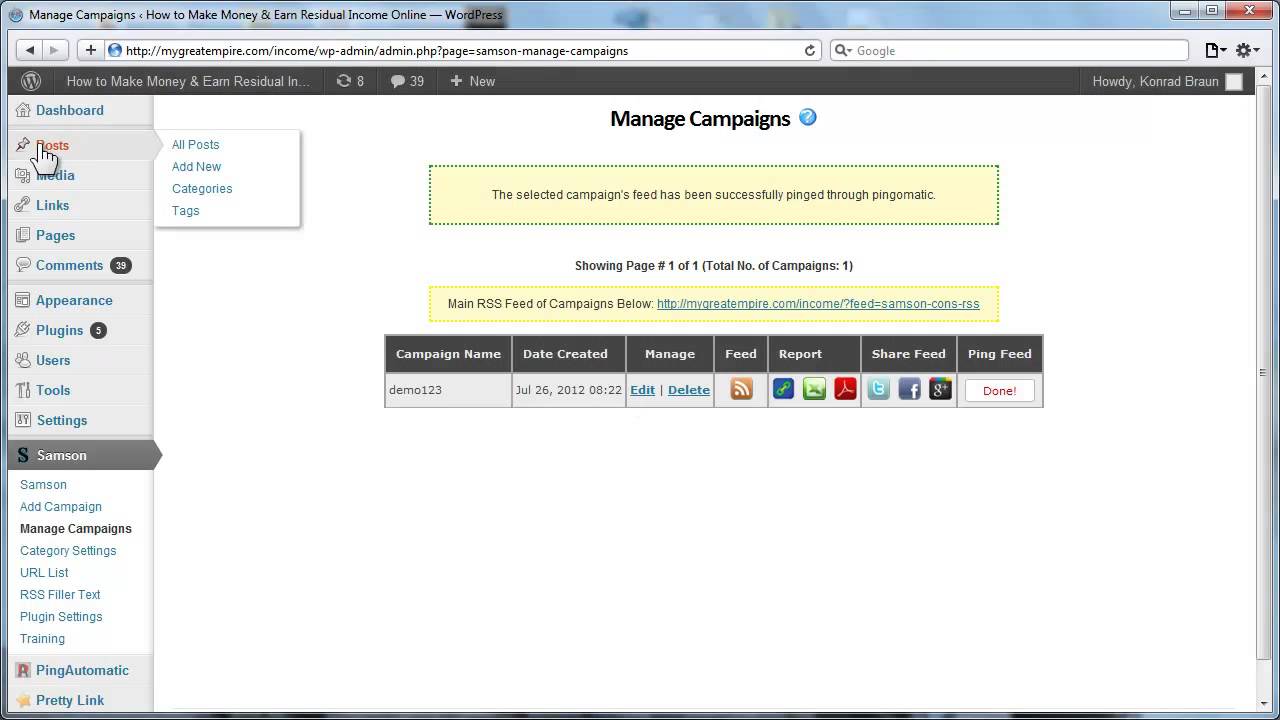Delete the demo123 campaign
The width and height of the screenshot is (1280, 720).
[x=689, y=390]
